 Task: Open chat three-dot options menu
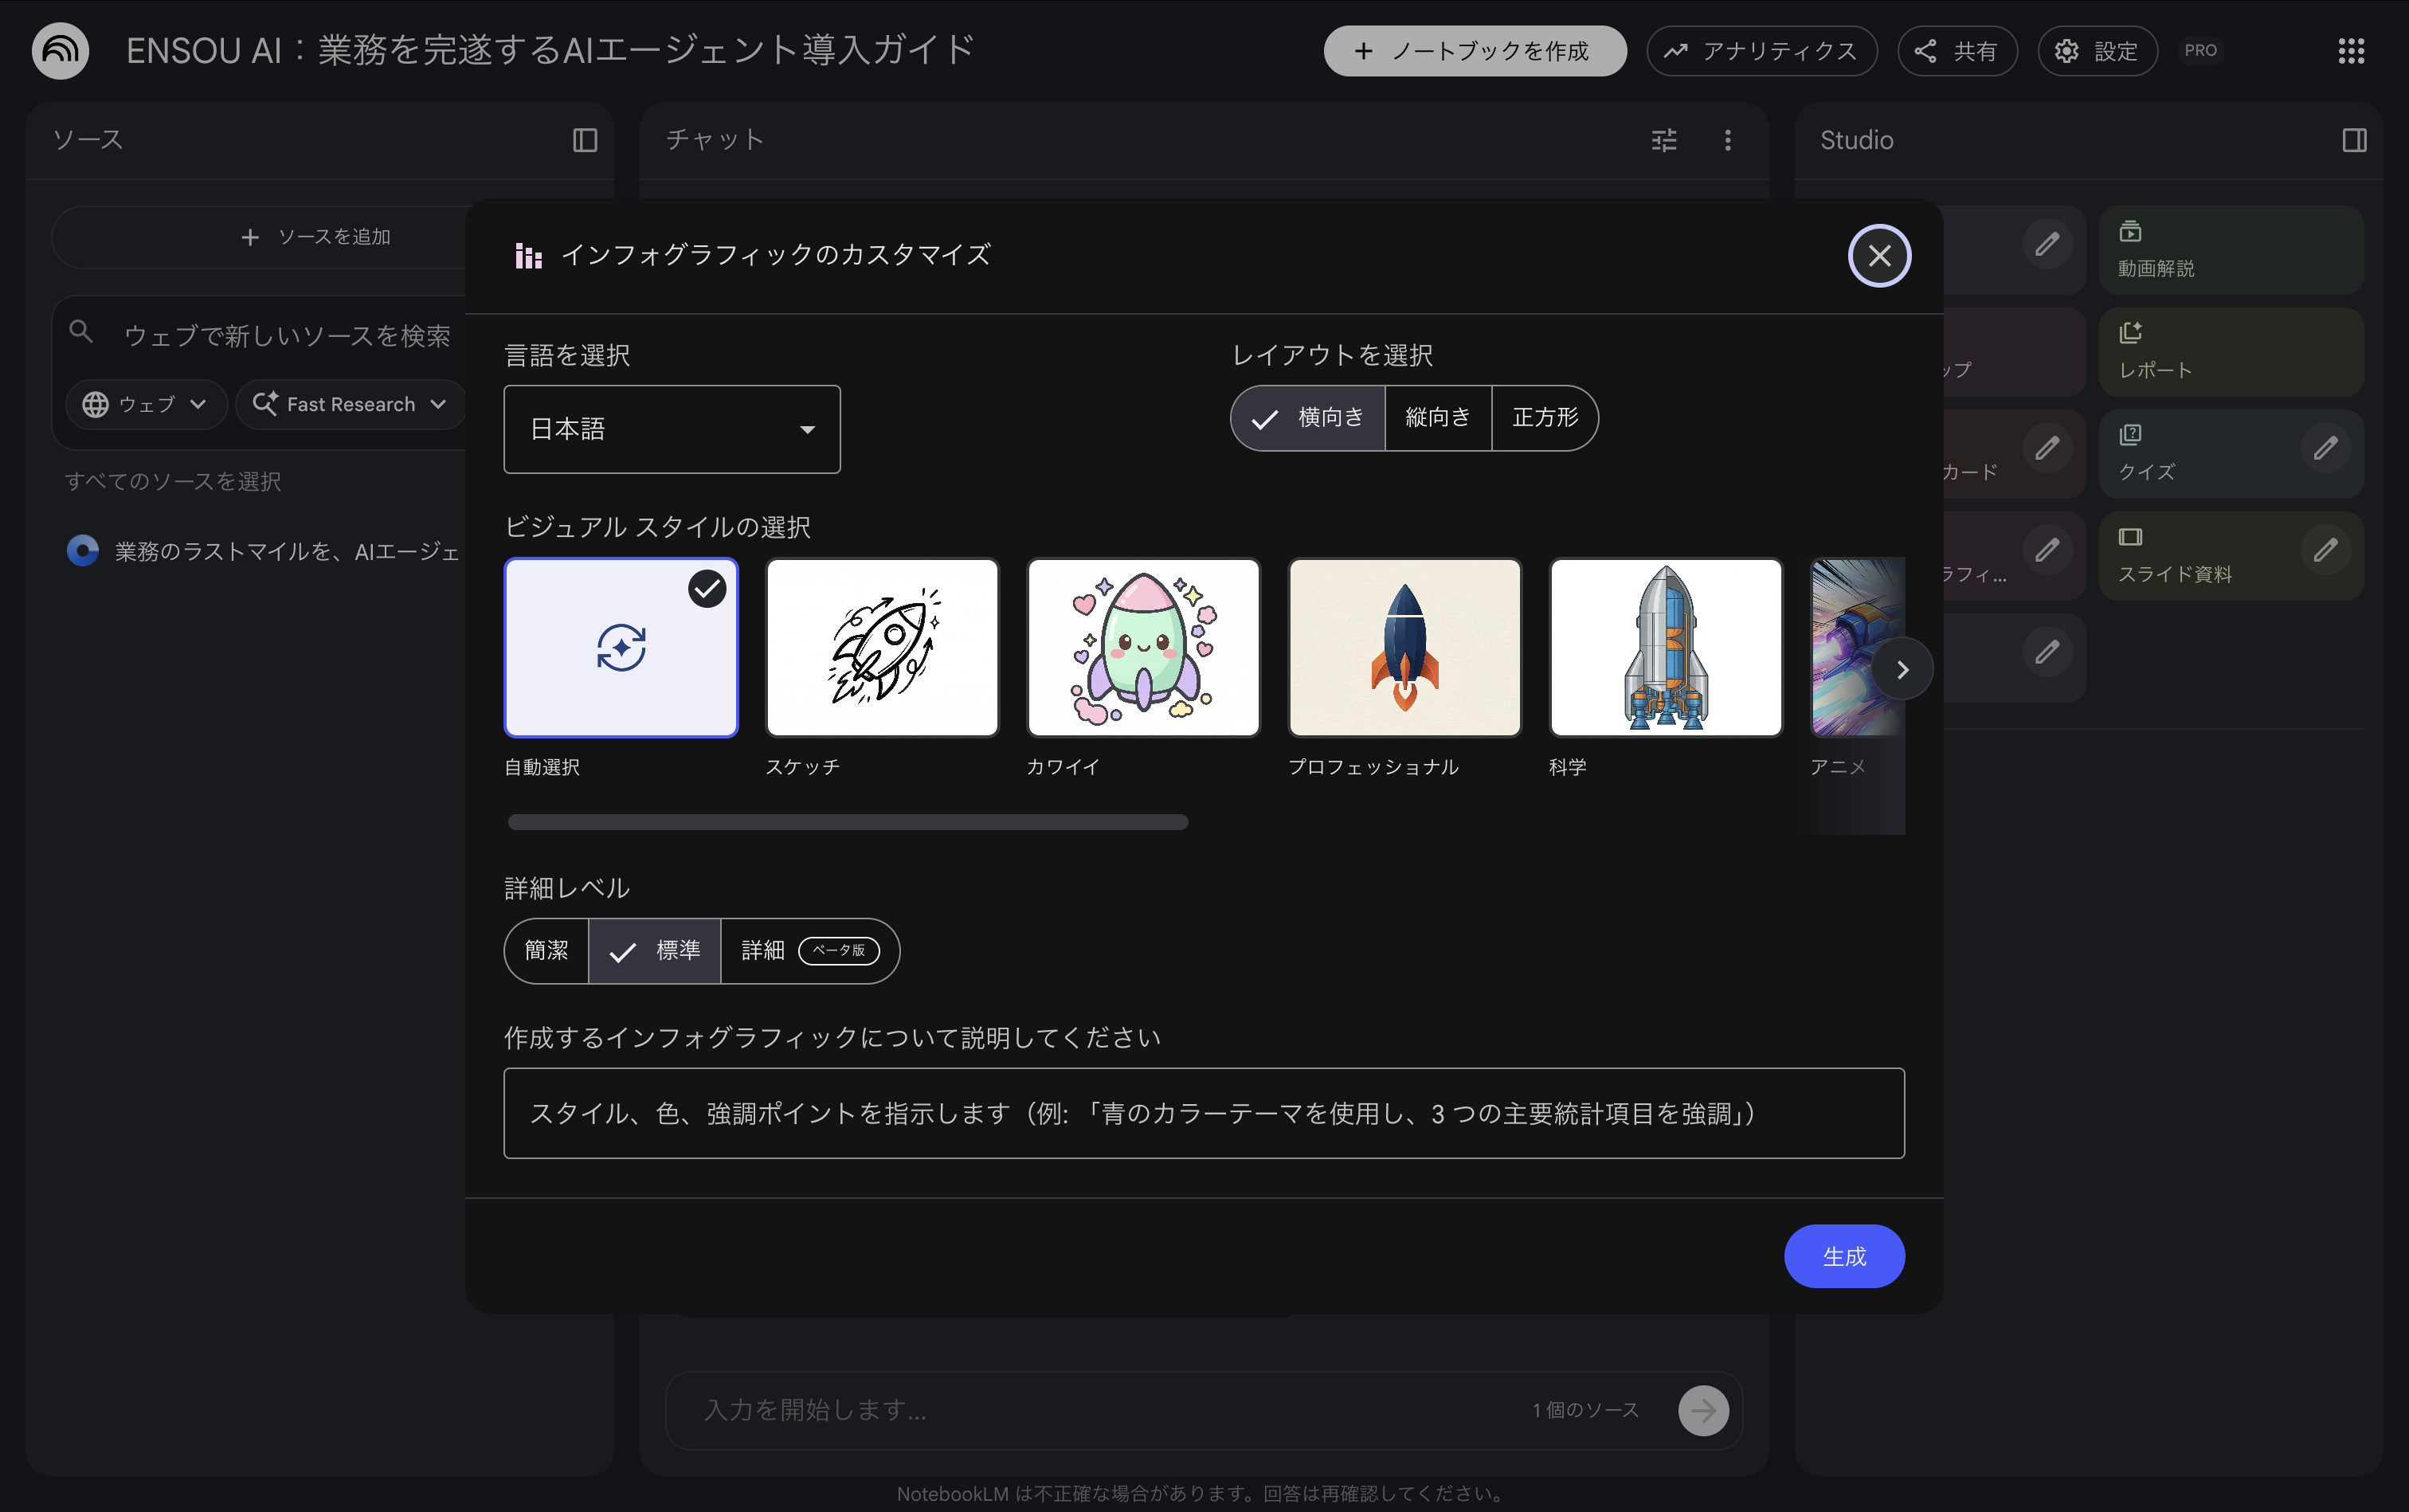point(1727,140)
